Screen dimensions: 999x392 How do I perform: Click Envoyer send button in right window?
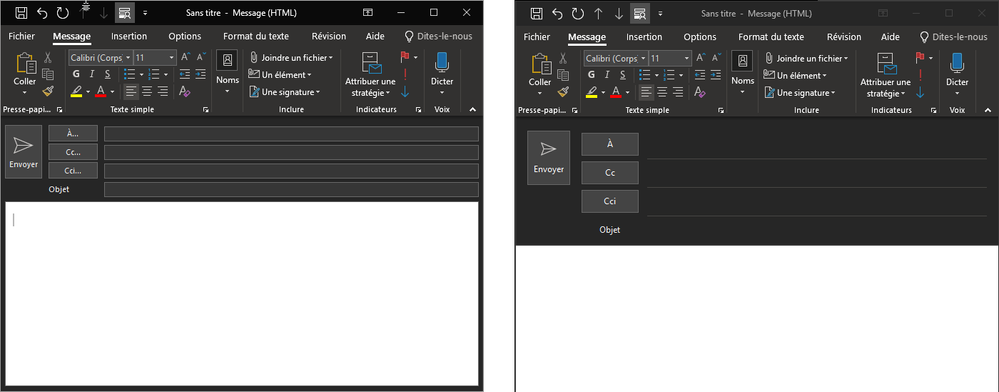tap(549, 157)
